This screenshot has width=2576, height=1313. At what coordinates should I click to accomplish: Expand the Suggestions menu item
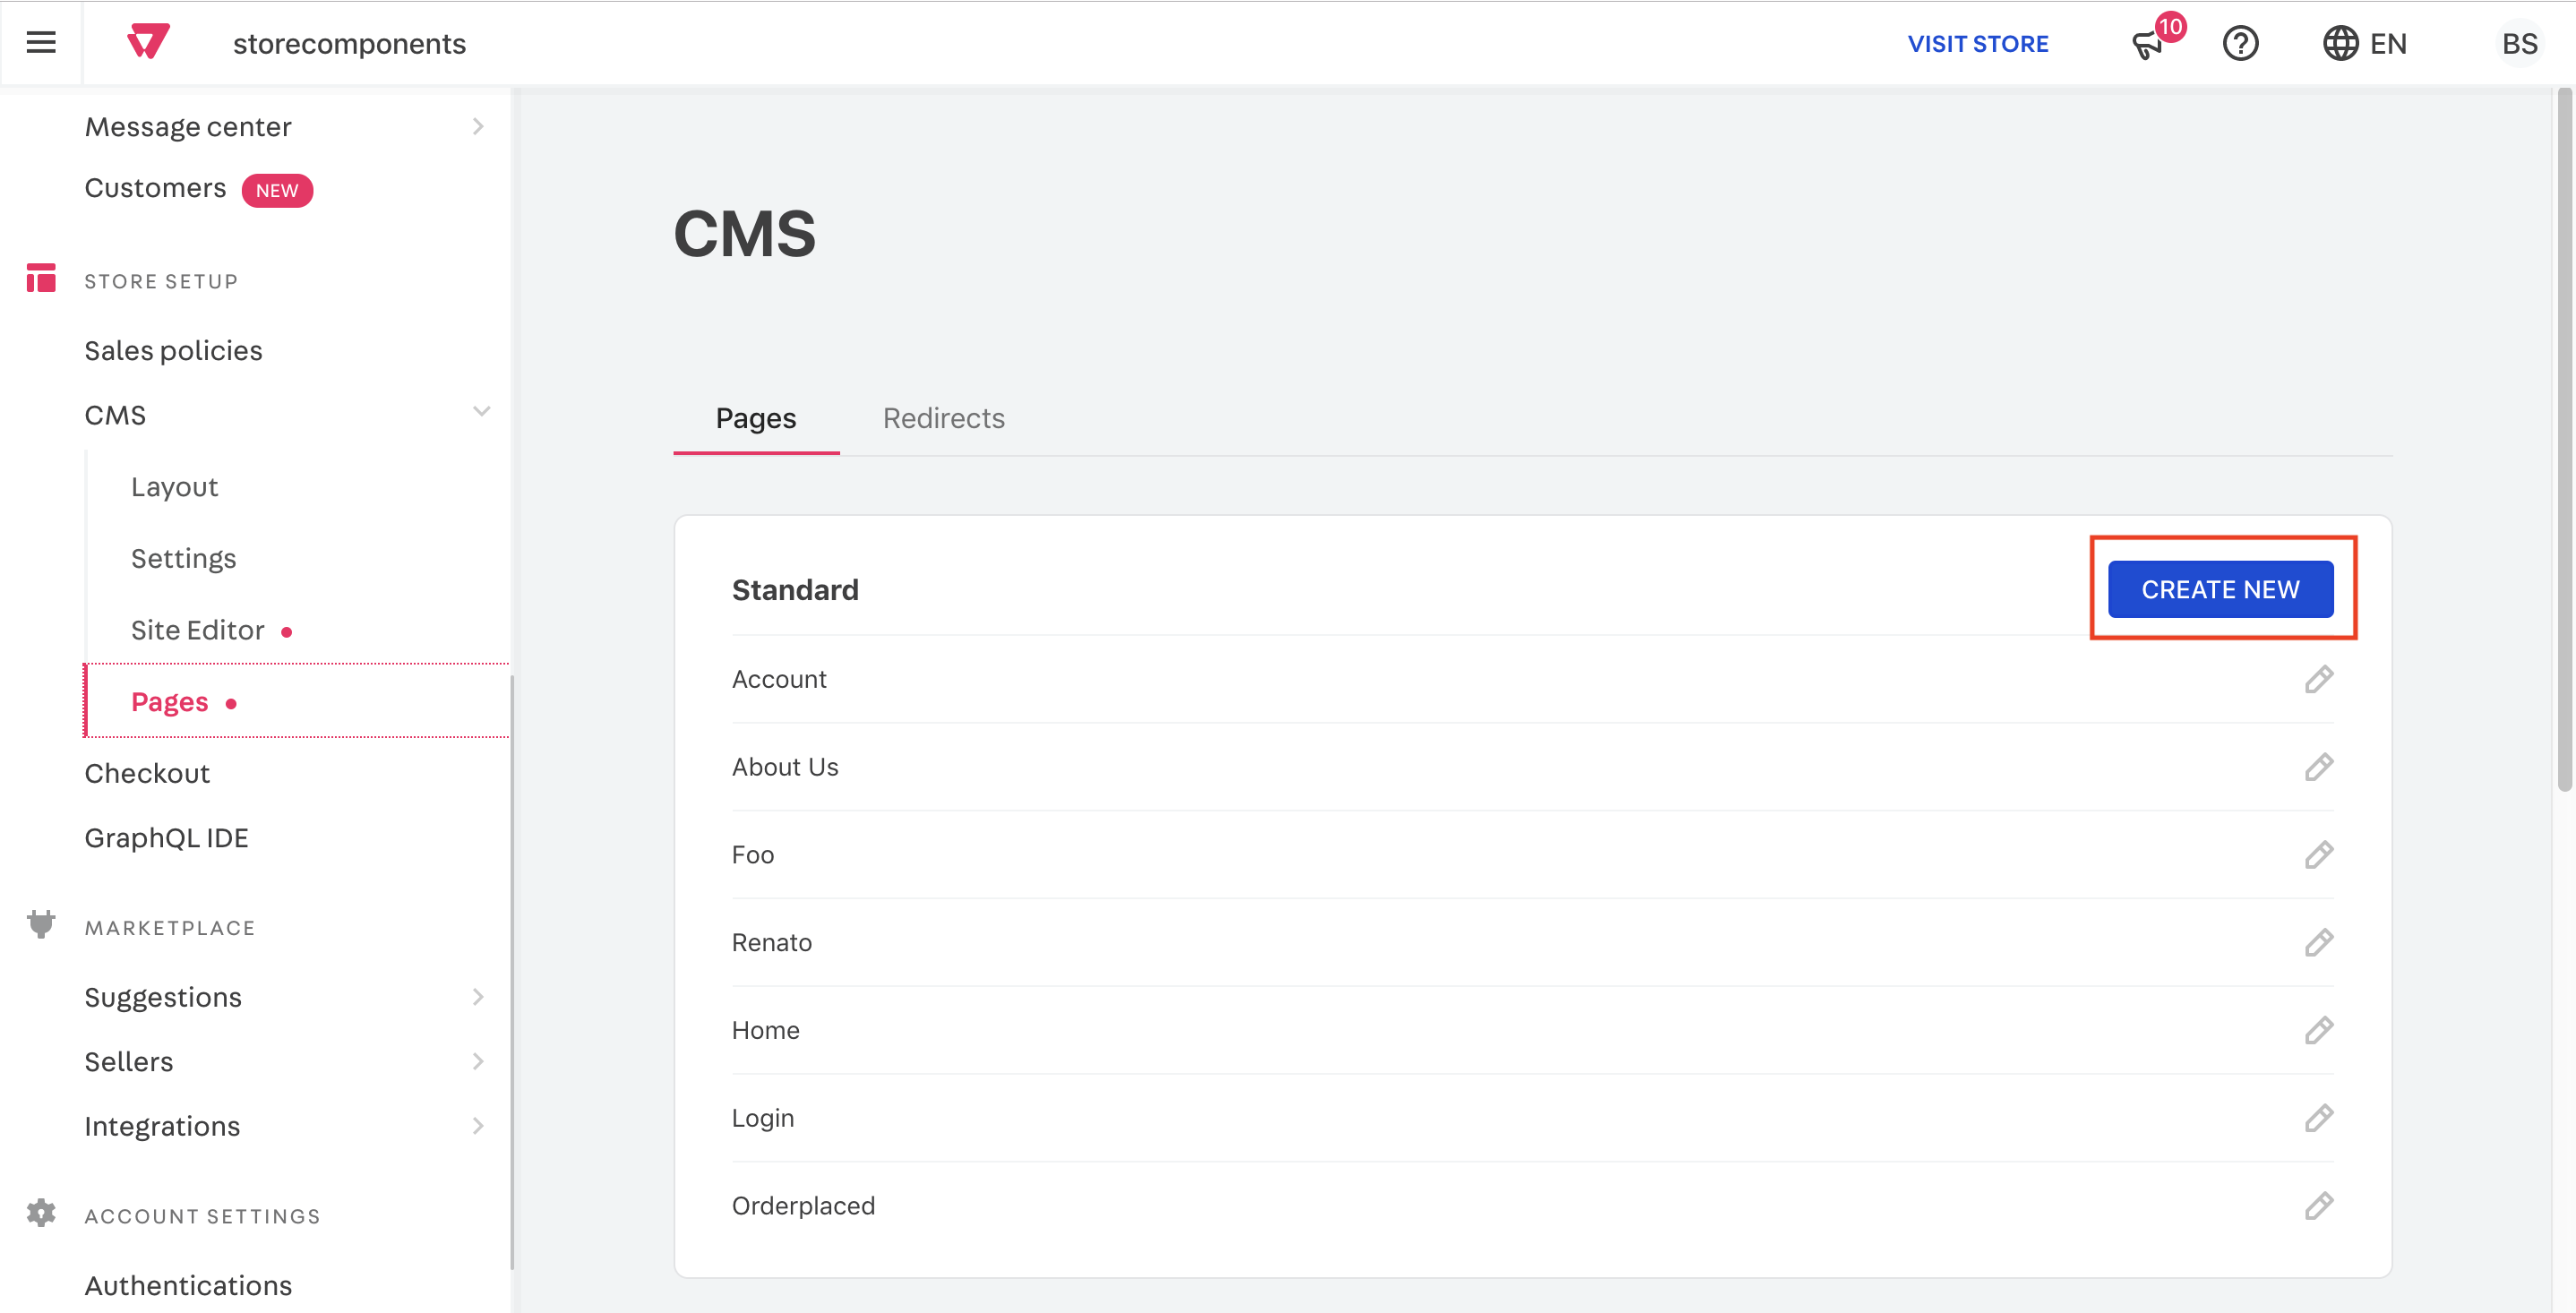click(x=482, y=995)
